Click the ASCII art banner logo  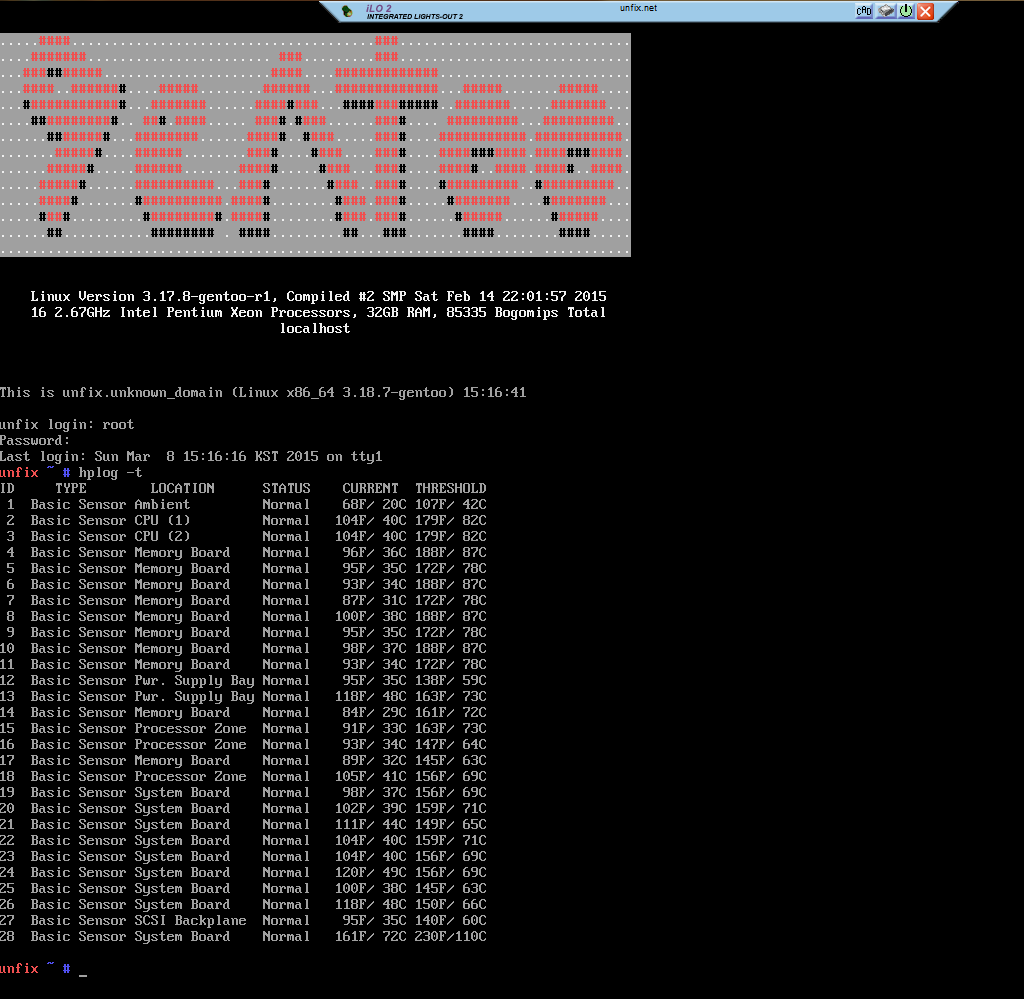tap(315, 145)
